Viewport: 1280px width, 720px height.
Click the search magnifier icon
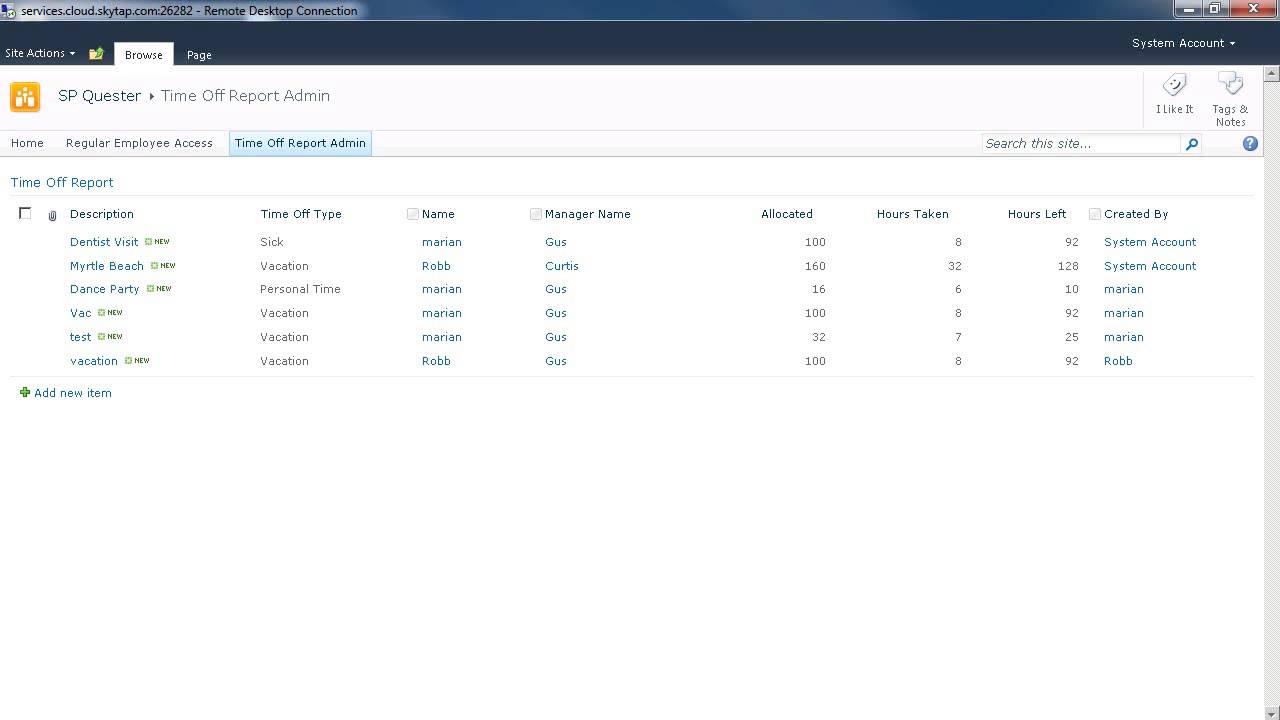(1191, 144)
